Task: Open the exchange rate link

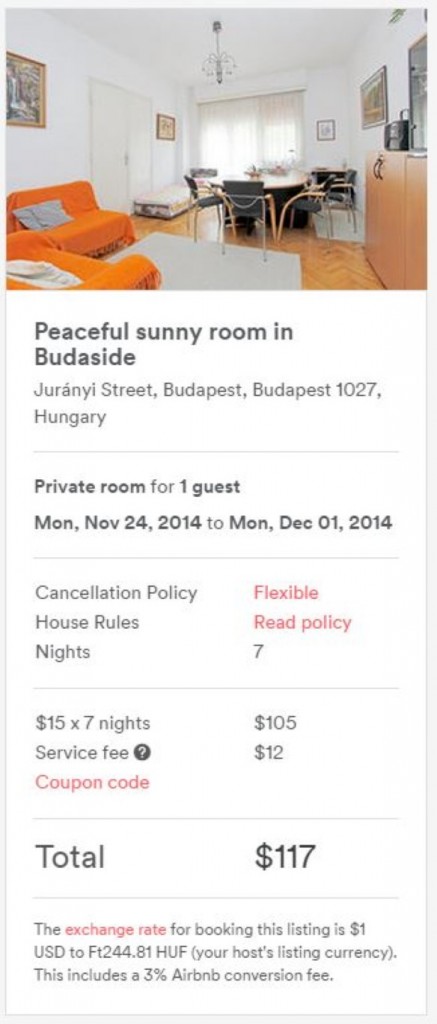Action: [115, 929]
